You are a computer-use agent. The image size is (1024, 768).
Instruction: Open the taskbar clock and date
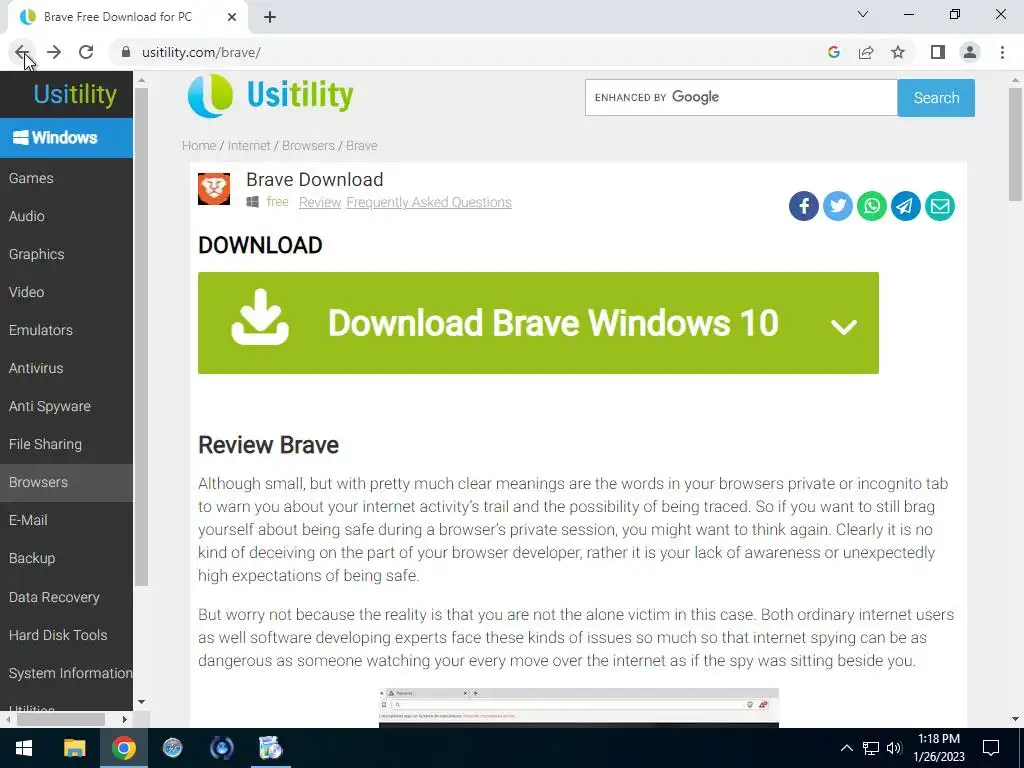click(x=939, y=748)
